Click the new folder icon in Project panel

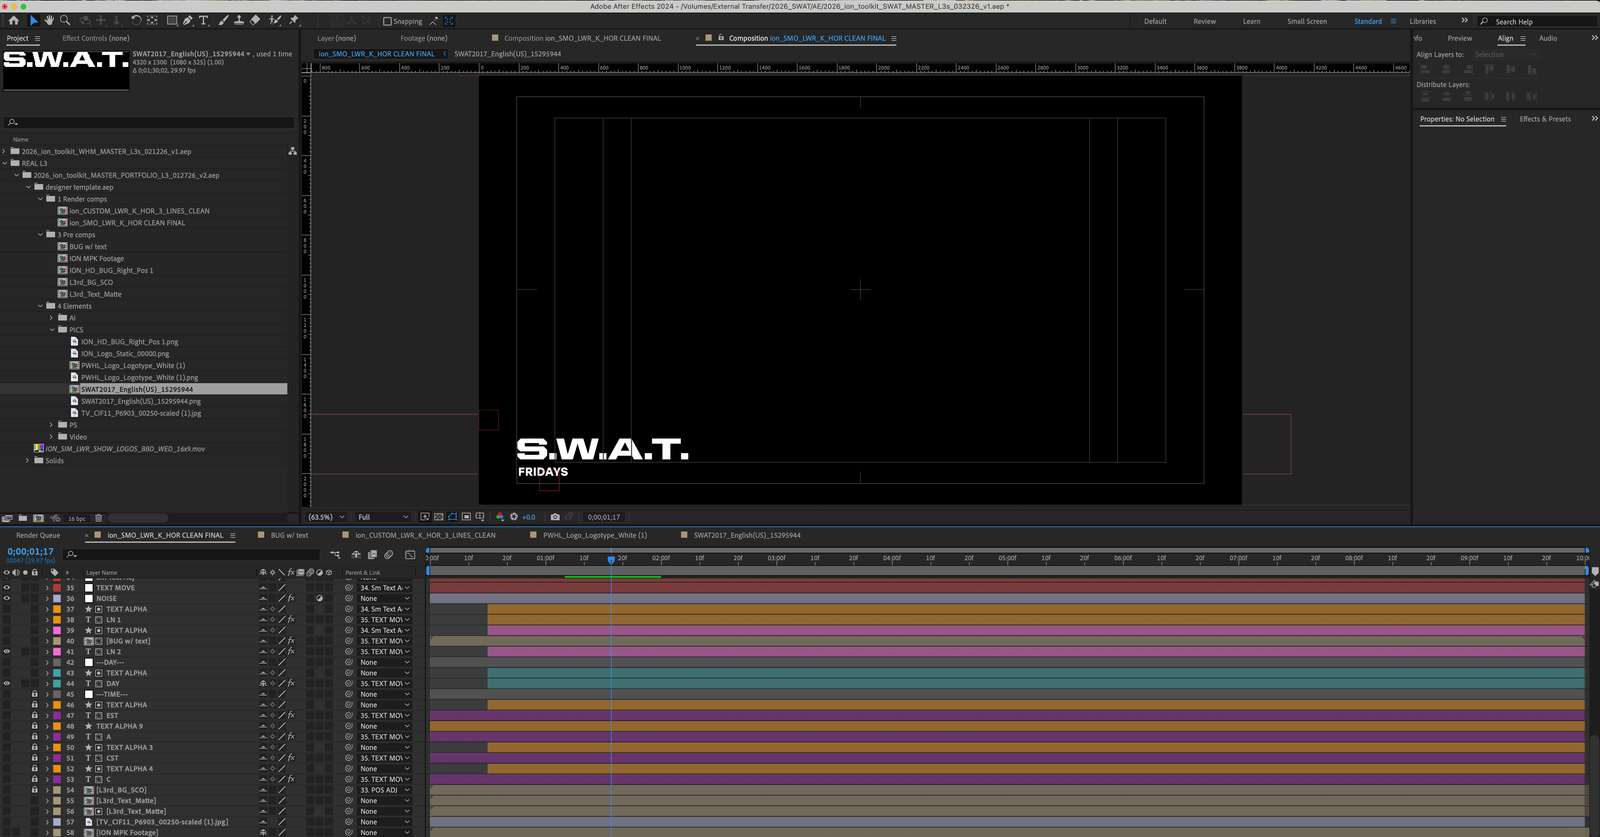coord(23,518)
